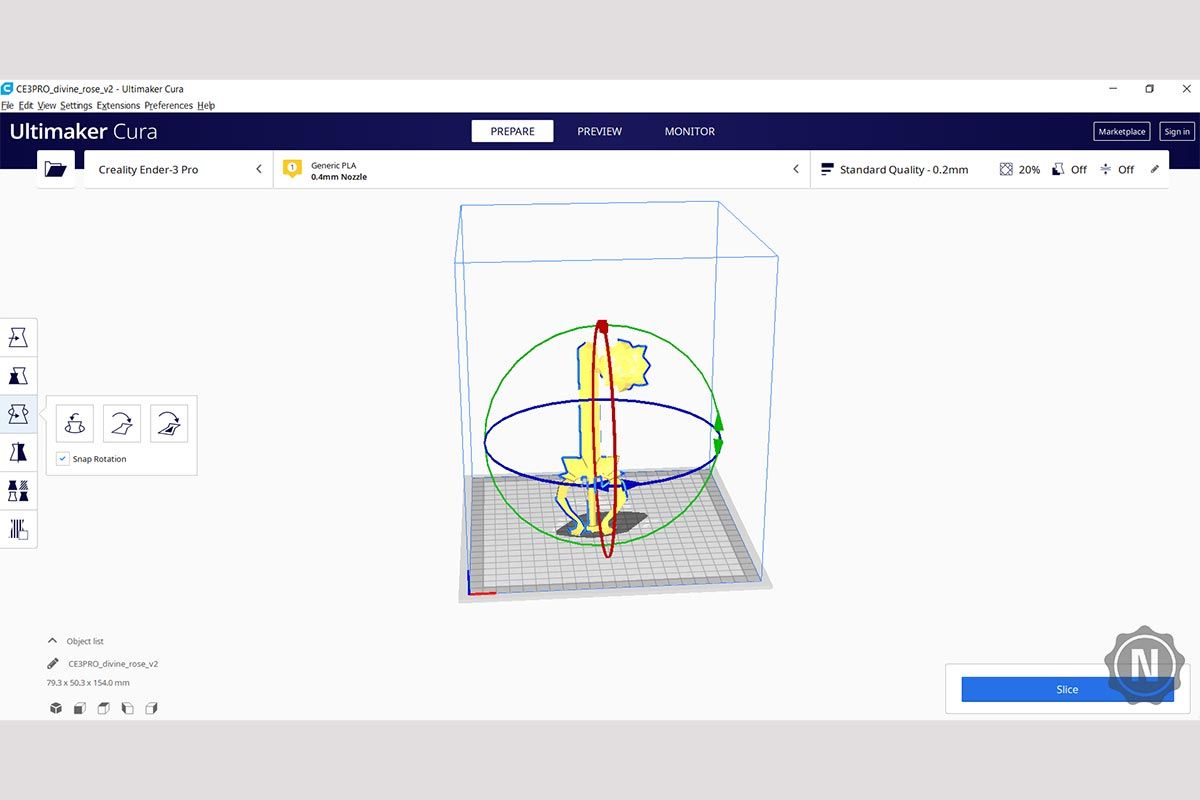1200x800 pixels.
Task: Switch to the PREPARE stage tab
Action: (x=512, y=131)
